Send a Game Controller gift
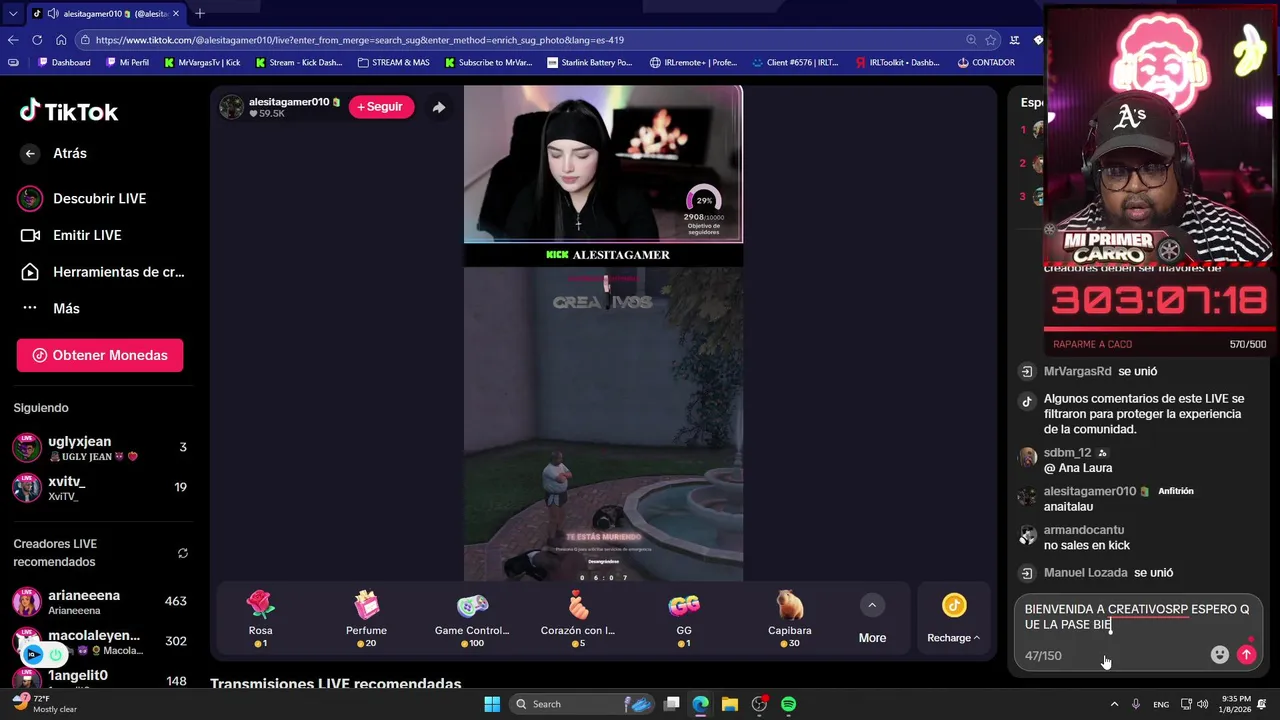The width and height of the screenshot is (1280, 720). 472,618
